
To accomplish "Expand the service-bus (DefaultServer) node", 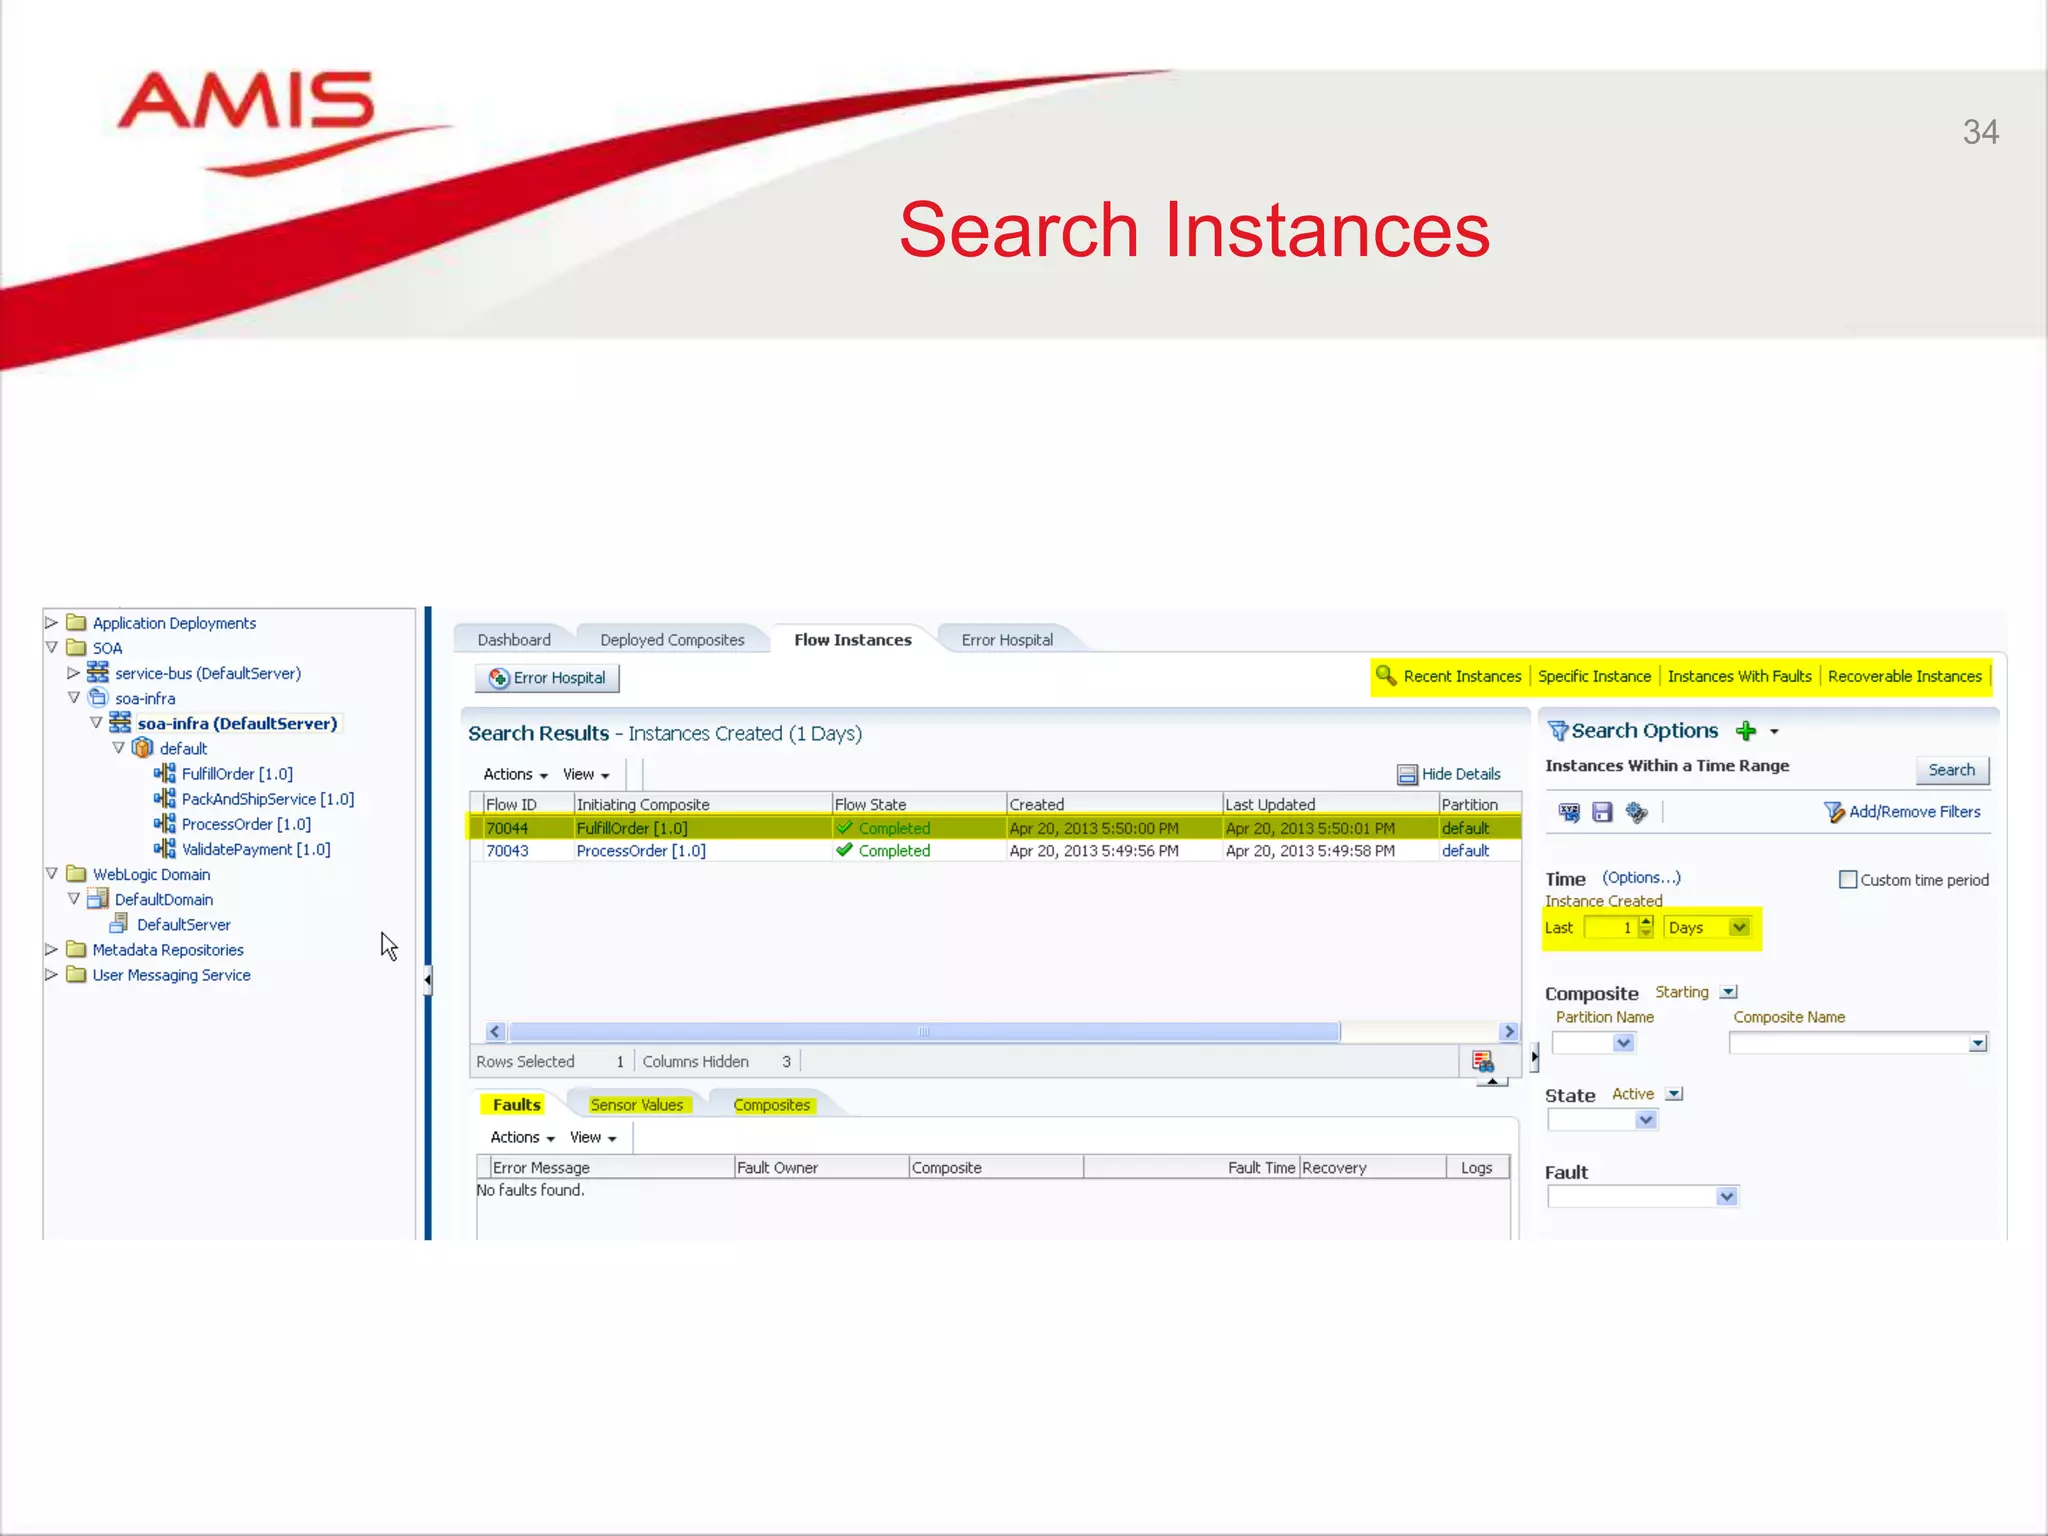I will (x=73, y=672).
